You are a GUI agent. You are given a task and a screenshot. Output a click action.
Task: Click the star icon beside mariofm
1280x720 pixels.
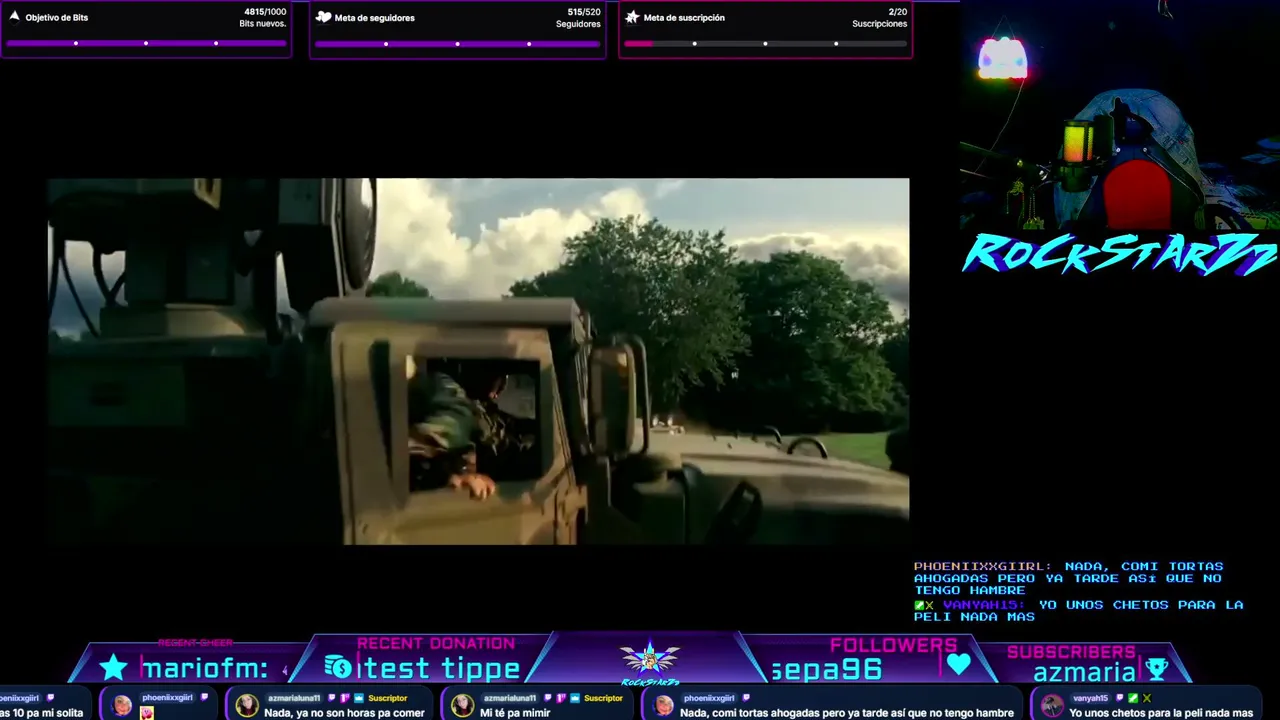point(113,667)
